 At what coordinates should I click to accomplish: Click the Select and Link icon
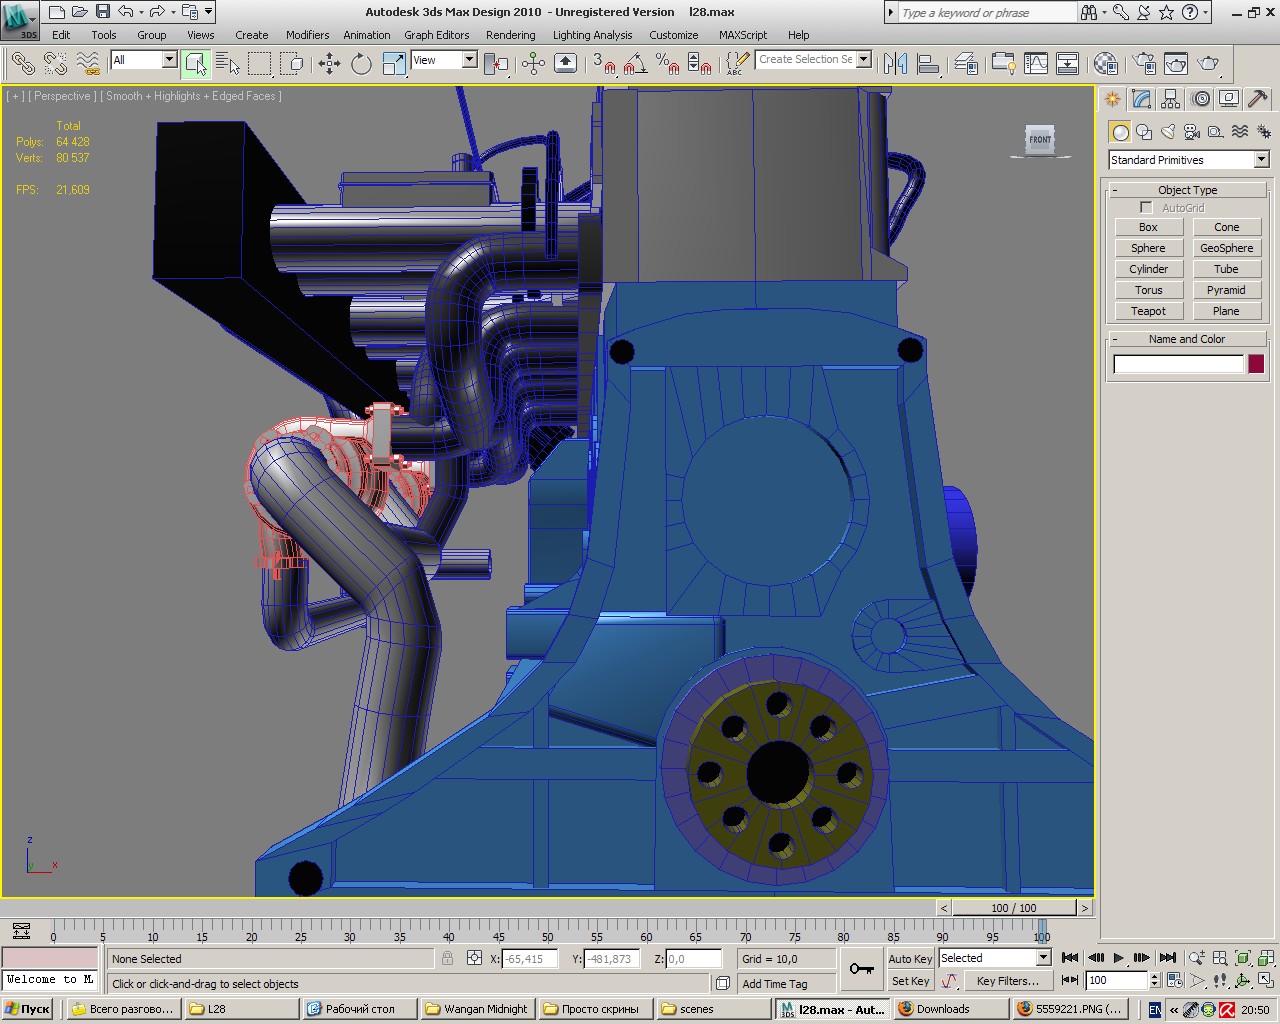(22, 64)
